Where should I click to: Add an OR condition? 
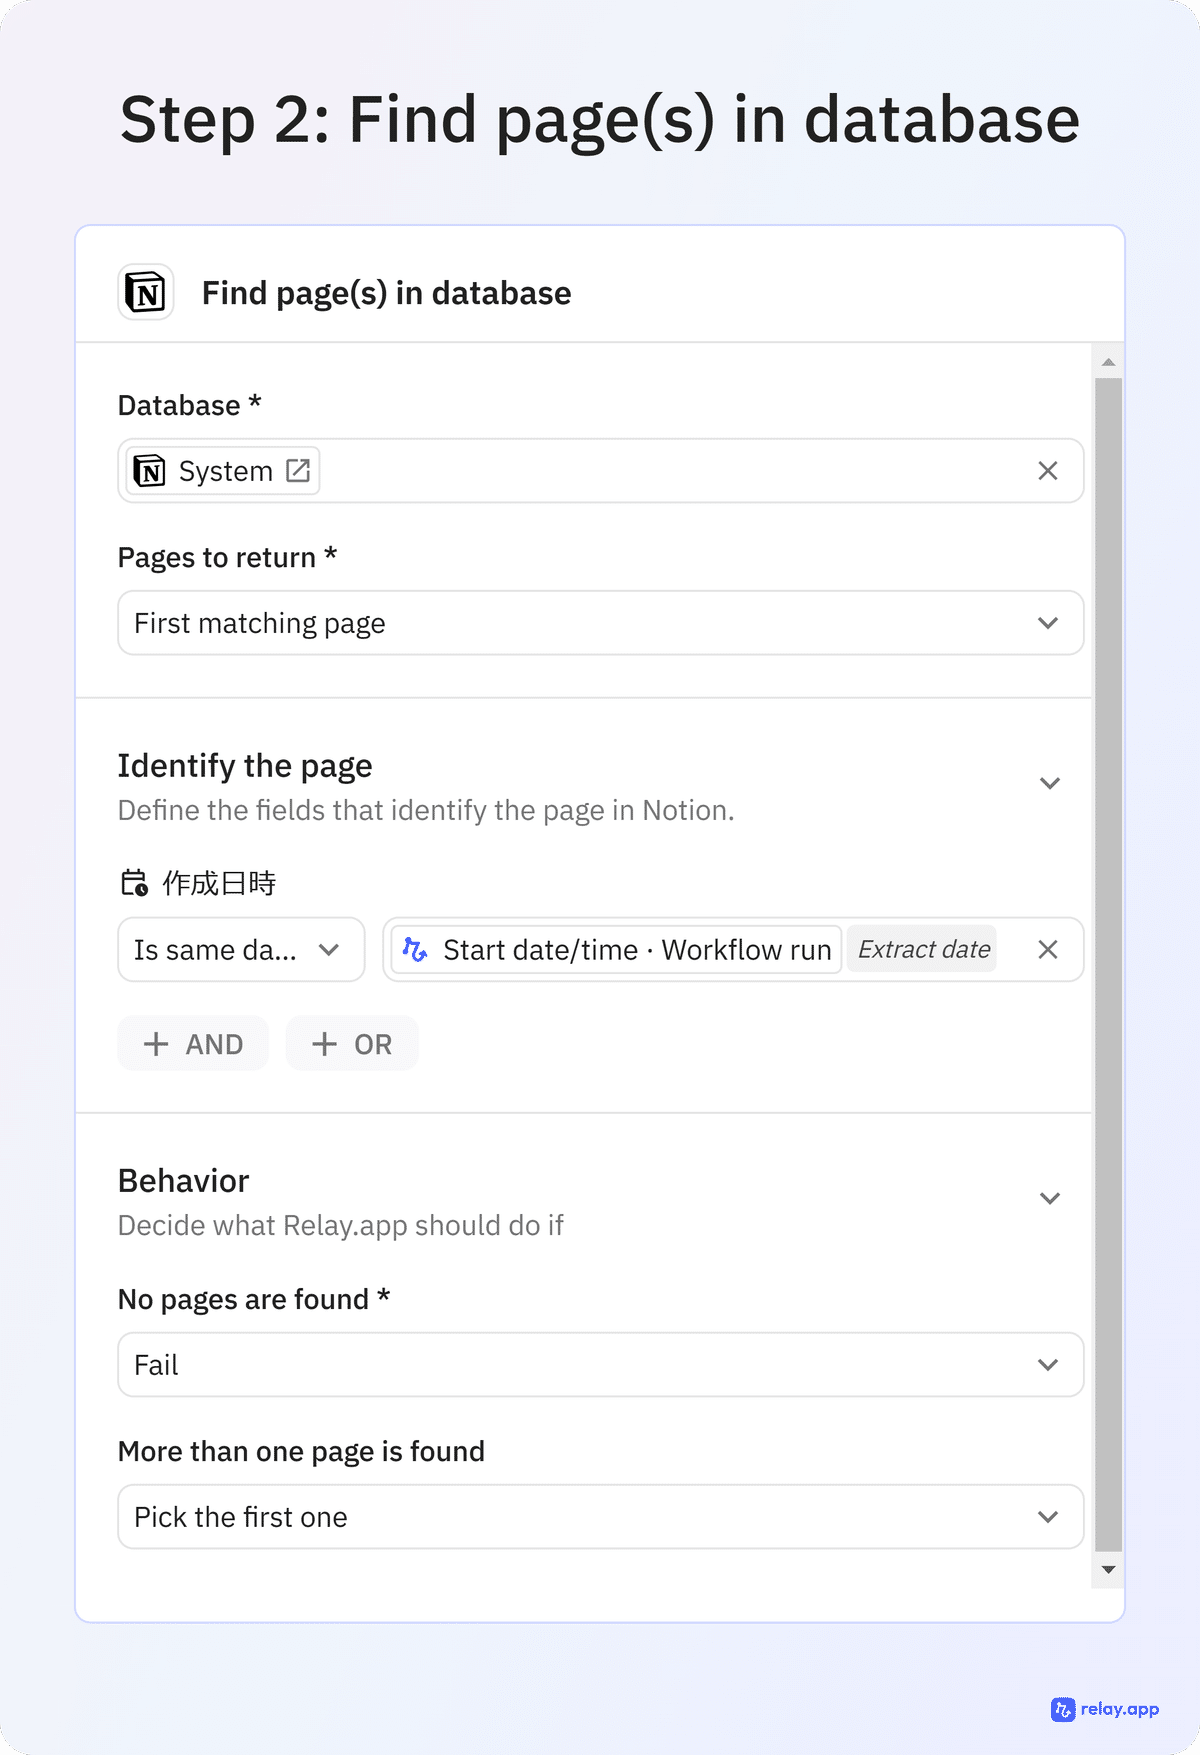[352, 1044]
